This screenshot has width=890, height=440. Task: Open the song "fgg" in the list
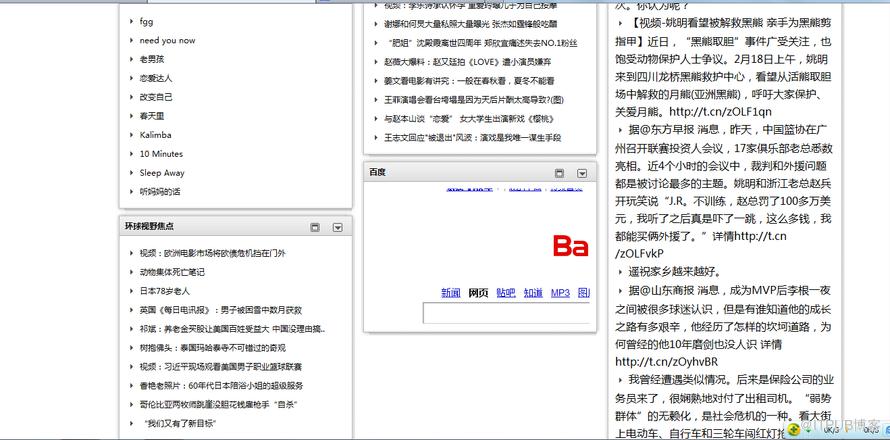coord(146,22)
